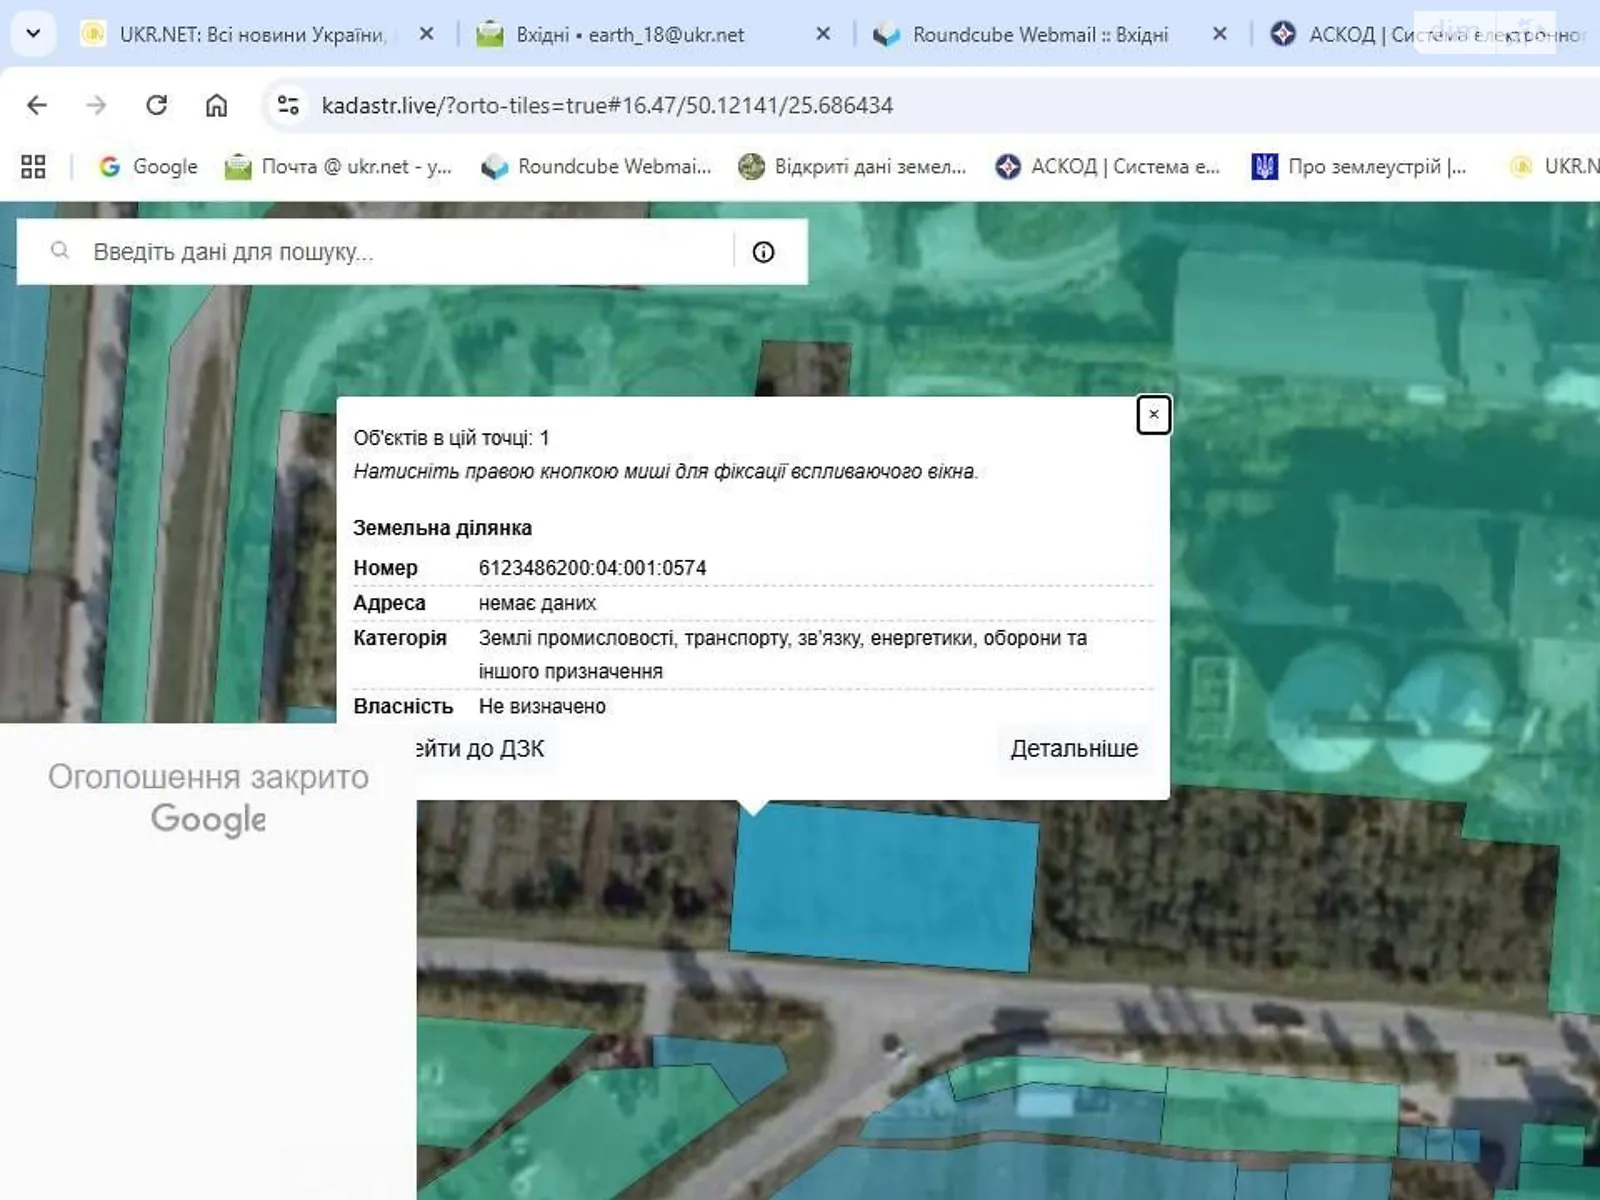Close the land parcel popup

coord(1153,415)
